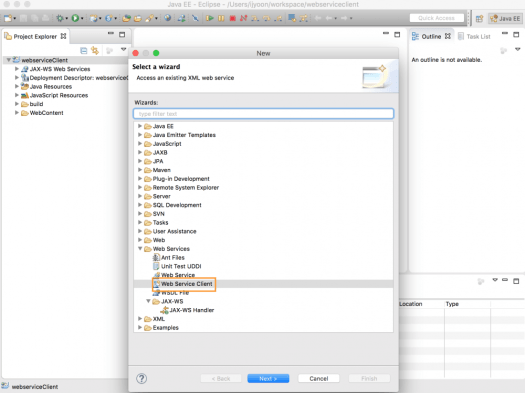Open Project Explorer view menu triangle
Screen dimensions: 525x393
123,50
